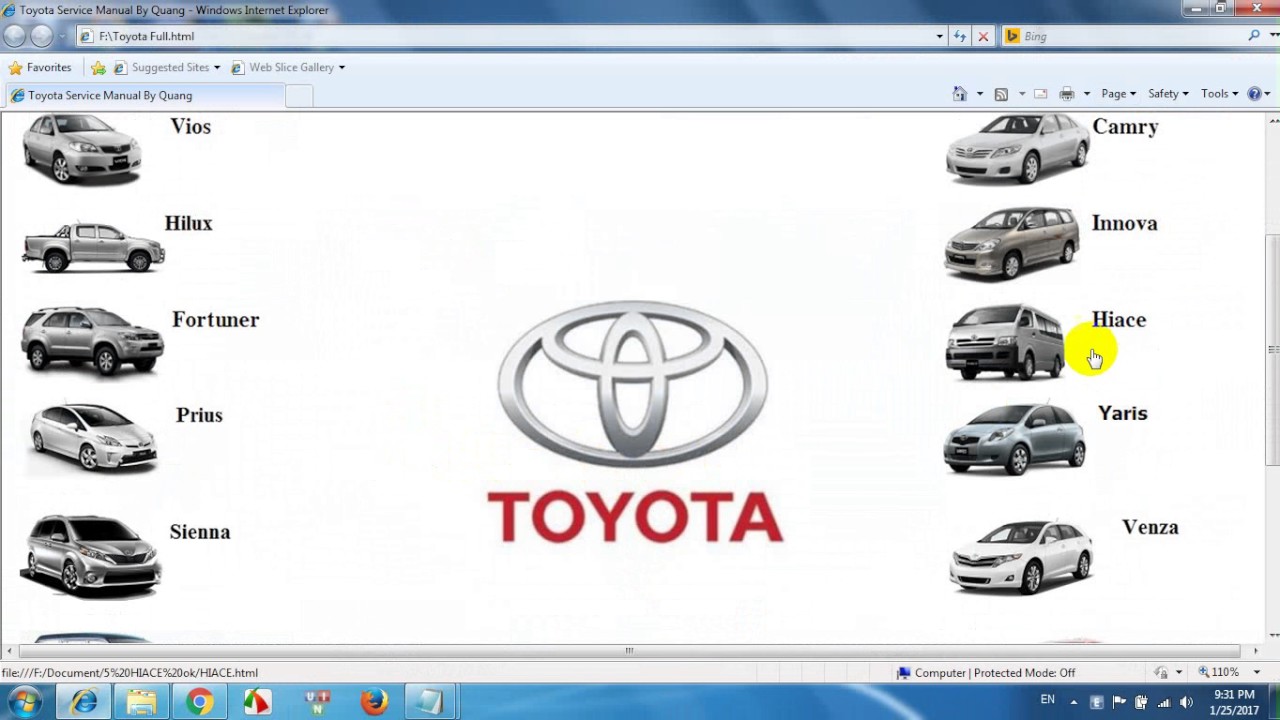
Task: Open the Vios manual link
Action: pyautogui.click(x=190, y=127)
